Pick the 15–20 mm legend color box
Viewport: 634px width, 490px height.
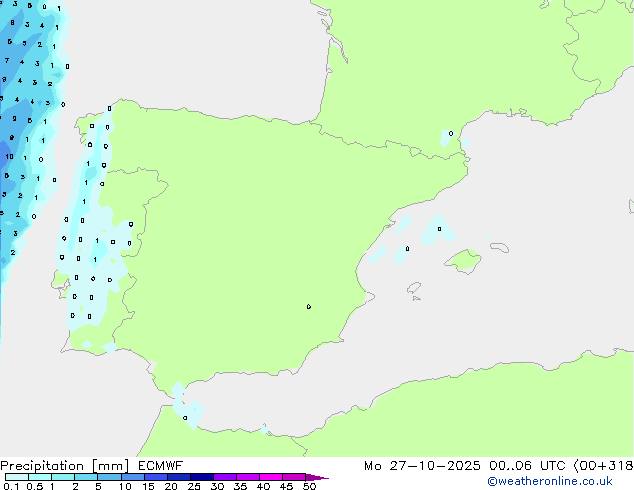[x=156, y=477]
